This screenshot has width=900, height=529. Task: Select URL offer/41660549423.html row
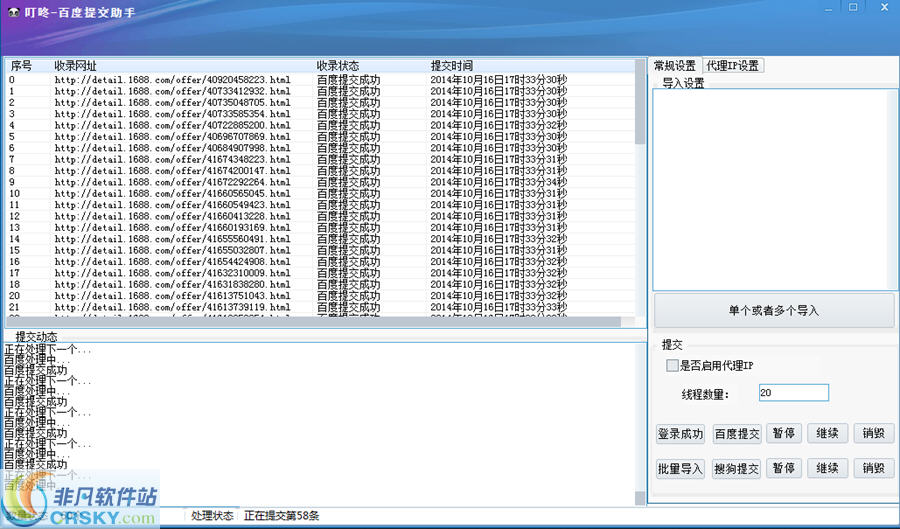coord(320,205)
